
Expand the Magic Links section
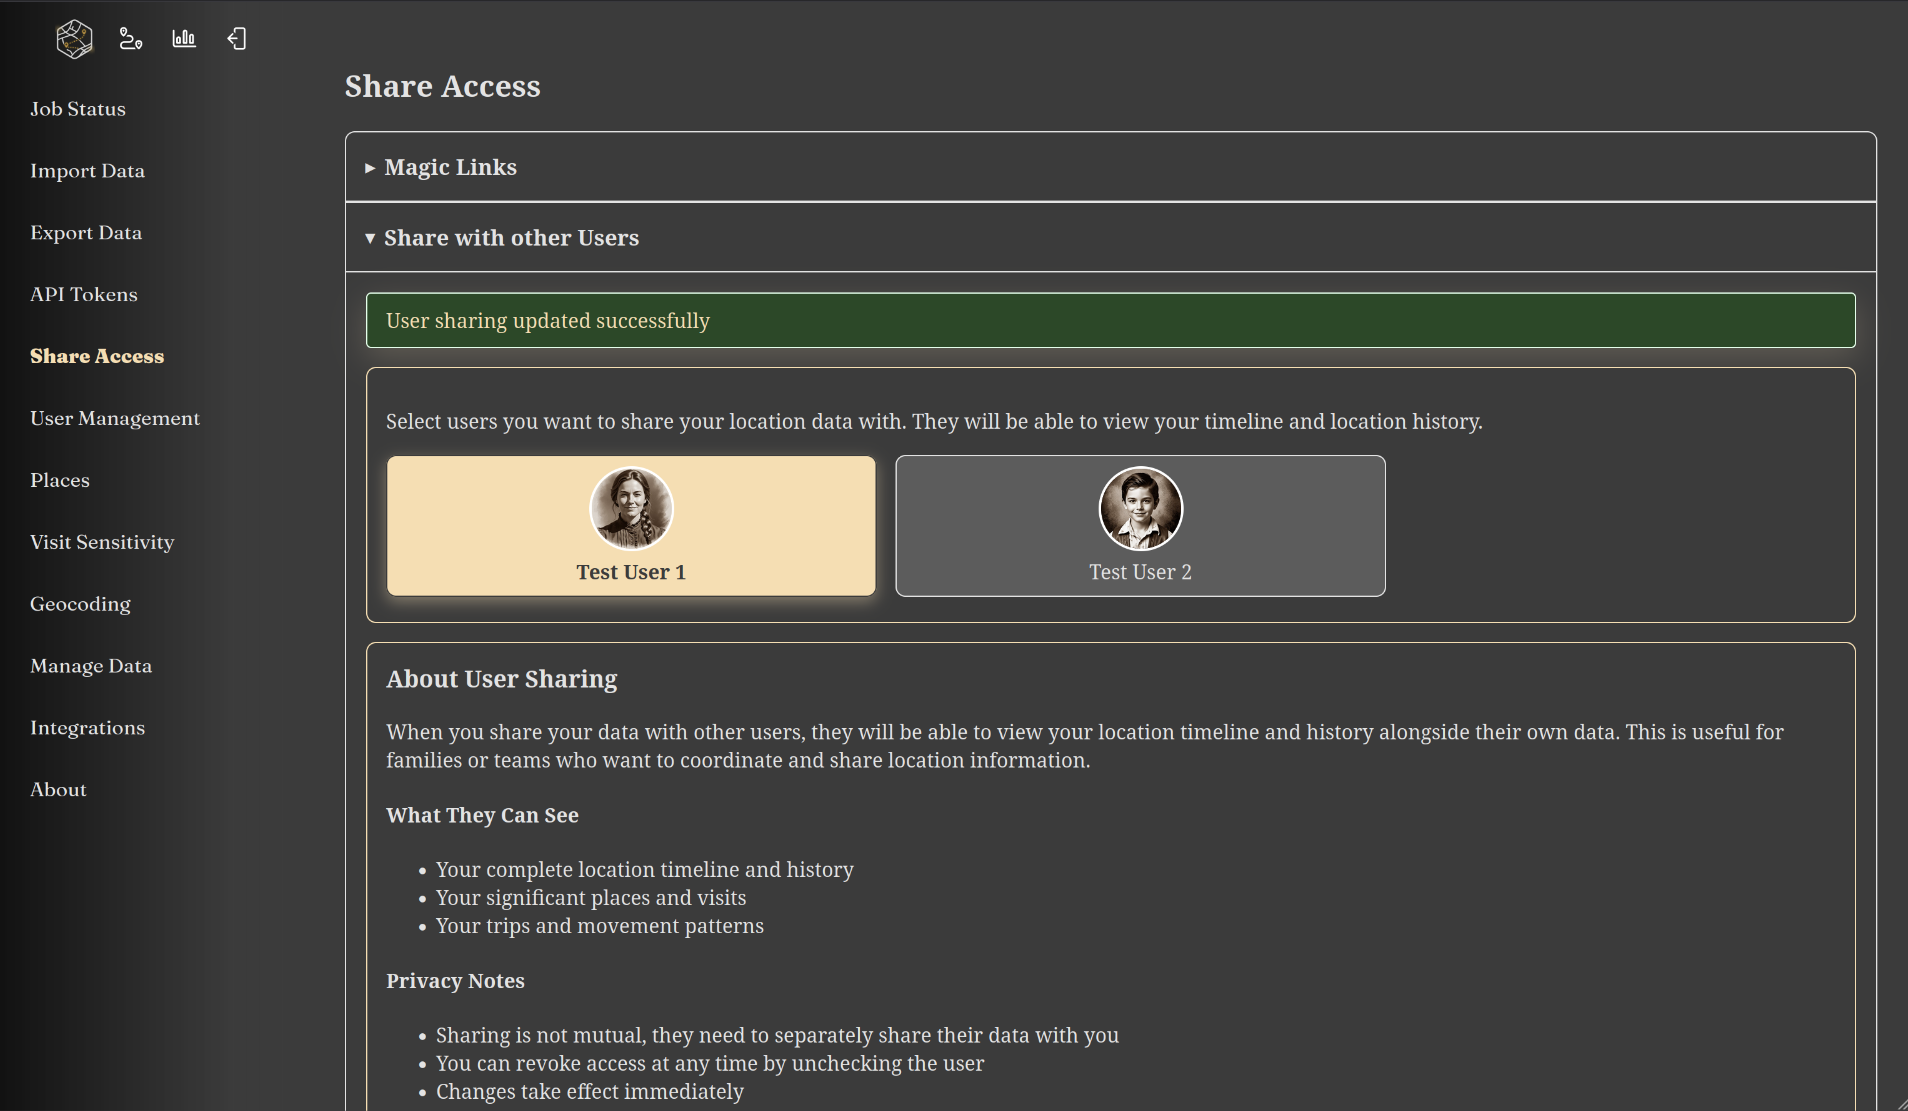tap(450, 167)
